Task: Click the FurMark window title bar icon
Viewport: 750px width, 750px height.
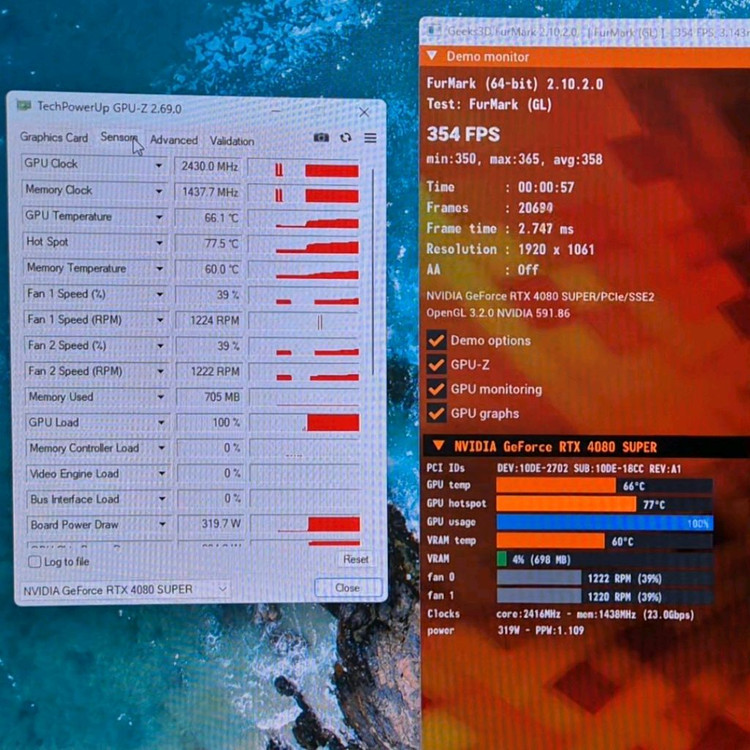Action: 433,32
